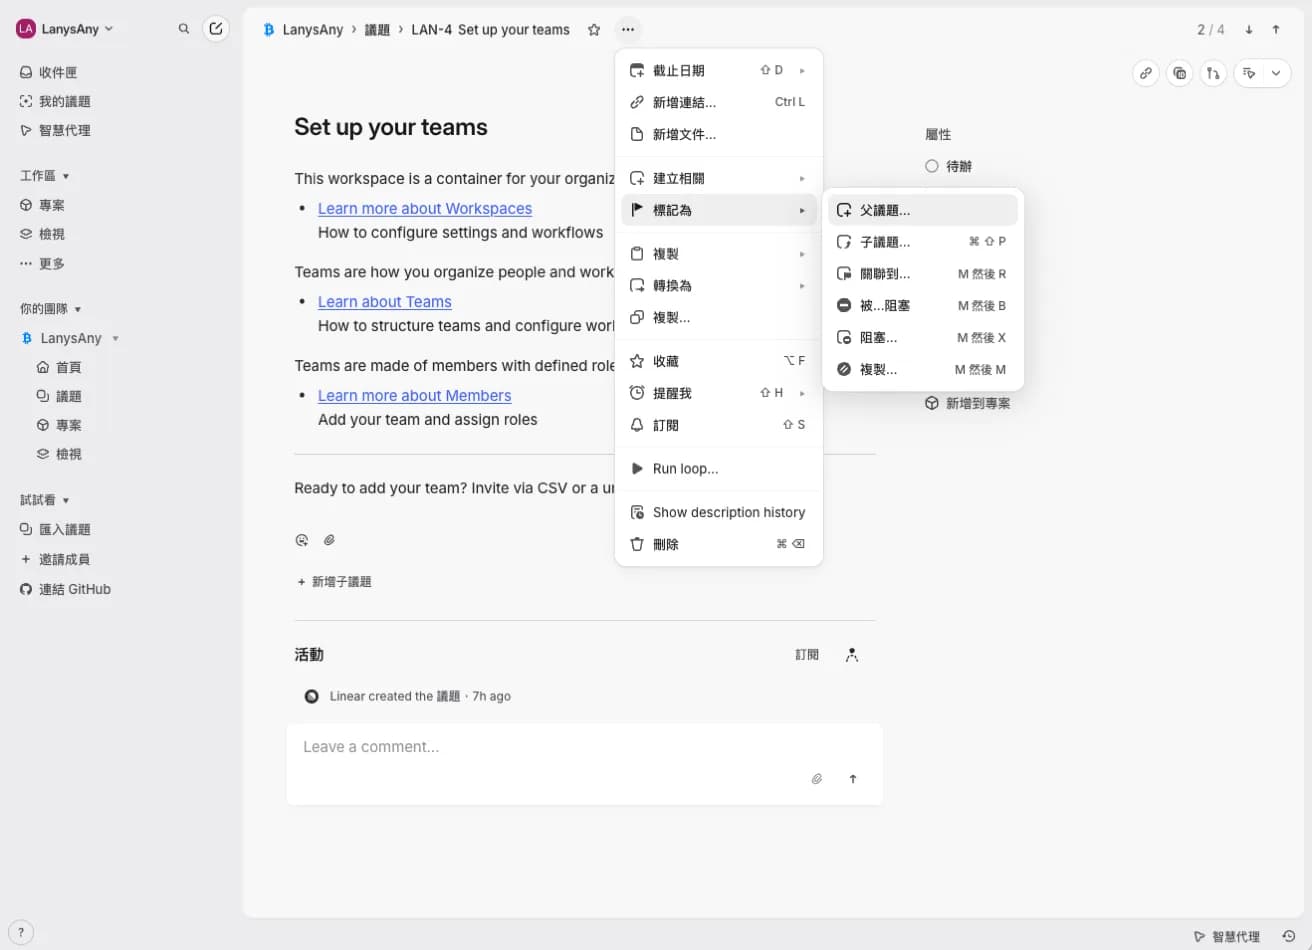Select 子議題... in the submenu
Screen dimensions: 1312x950
(x=923, y=242)
